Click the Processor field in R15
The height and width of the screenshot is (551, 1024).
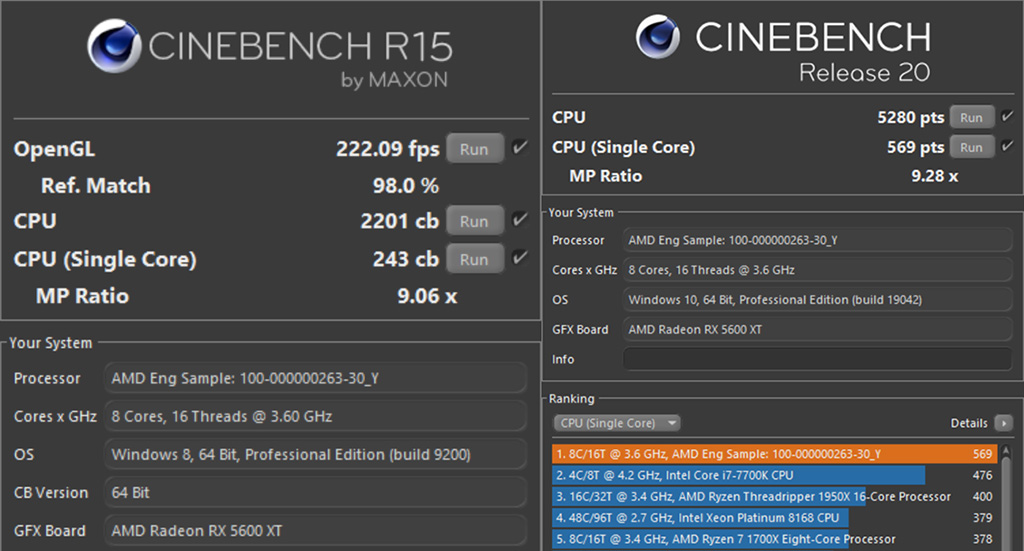point(315,378)
